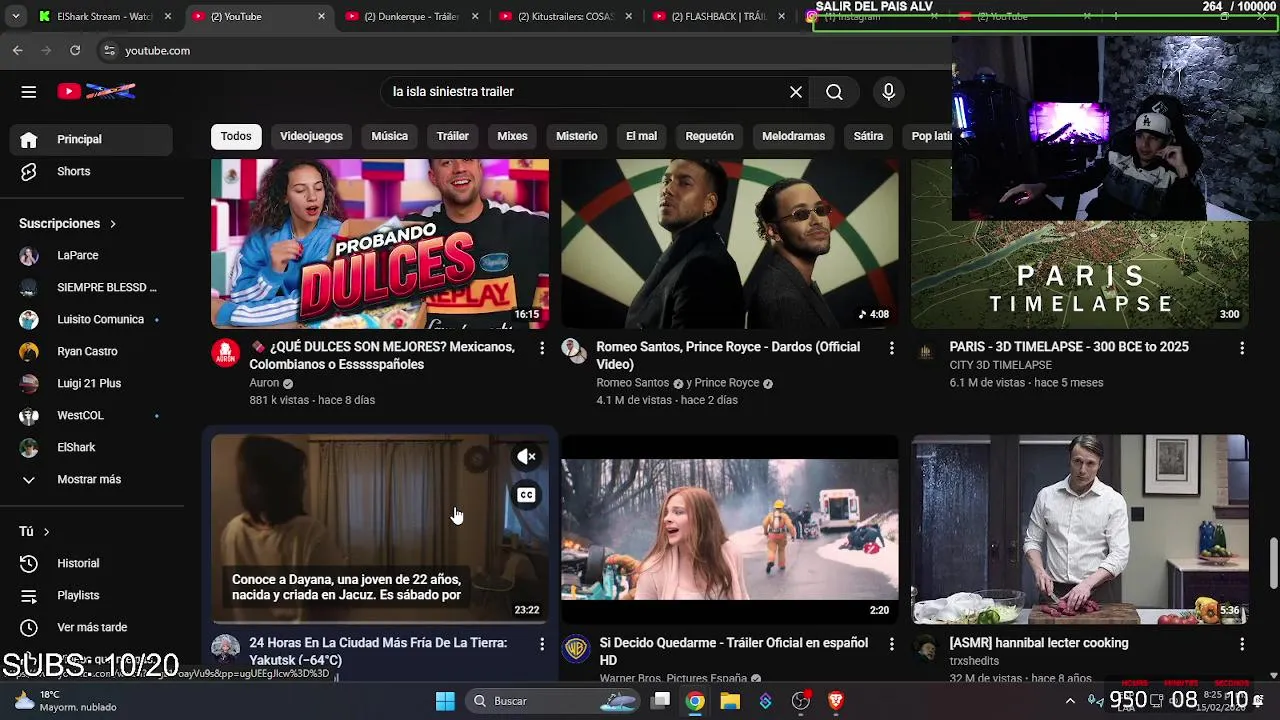Image resolution: width=1280 pixels, height=720 pixels.
Task: Select the El mal filter chip
Action: point(641,136)
